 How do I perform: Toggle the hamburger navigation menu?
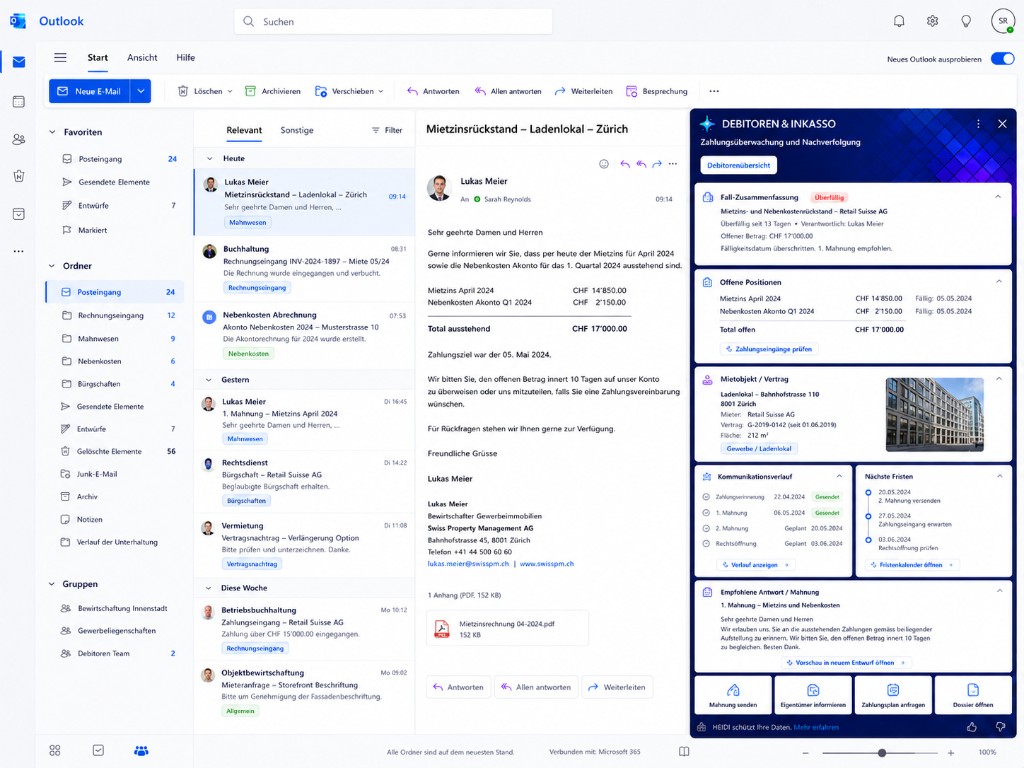(60, 57)
